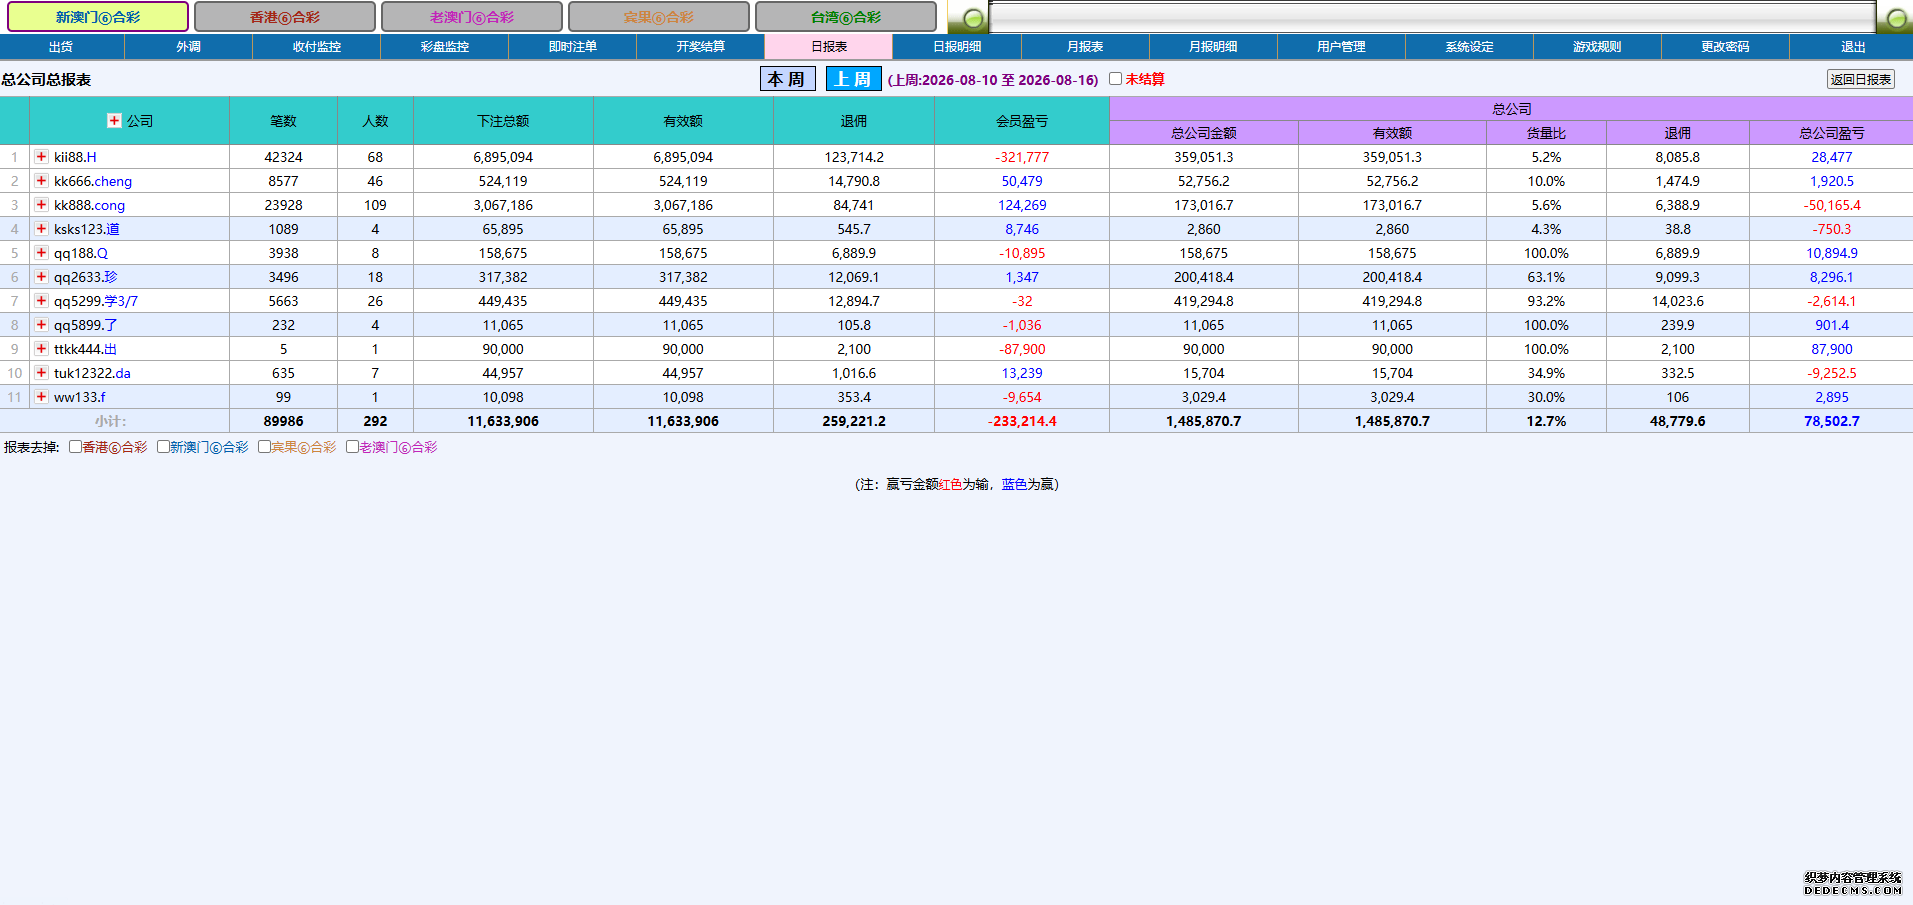Expand the qq5299.学3/7 company row
1913x905 pixels.
(x=41, y=300)
